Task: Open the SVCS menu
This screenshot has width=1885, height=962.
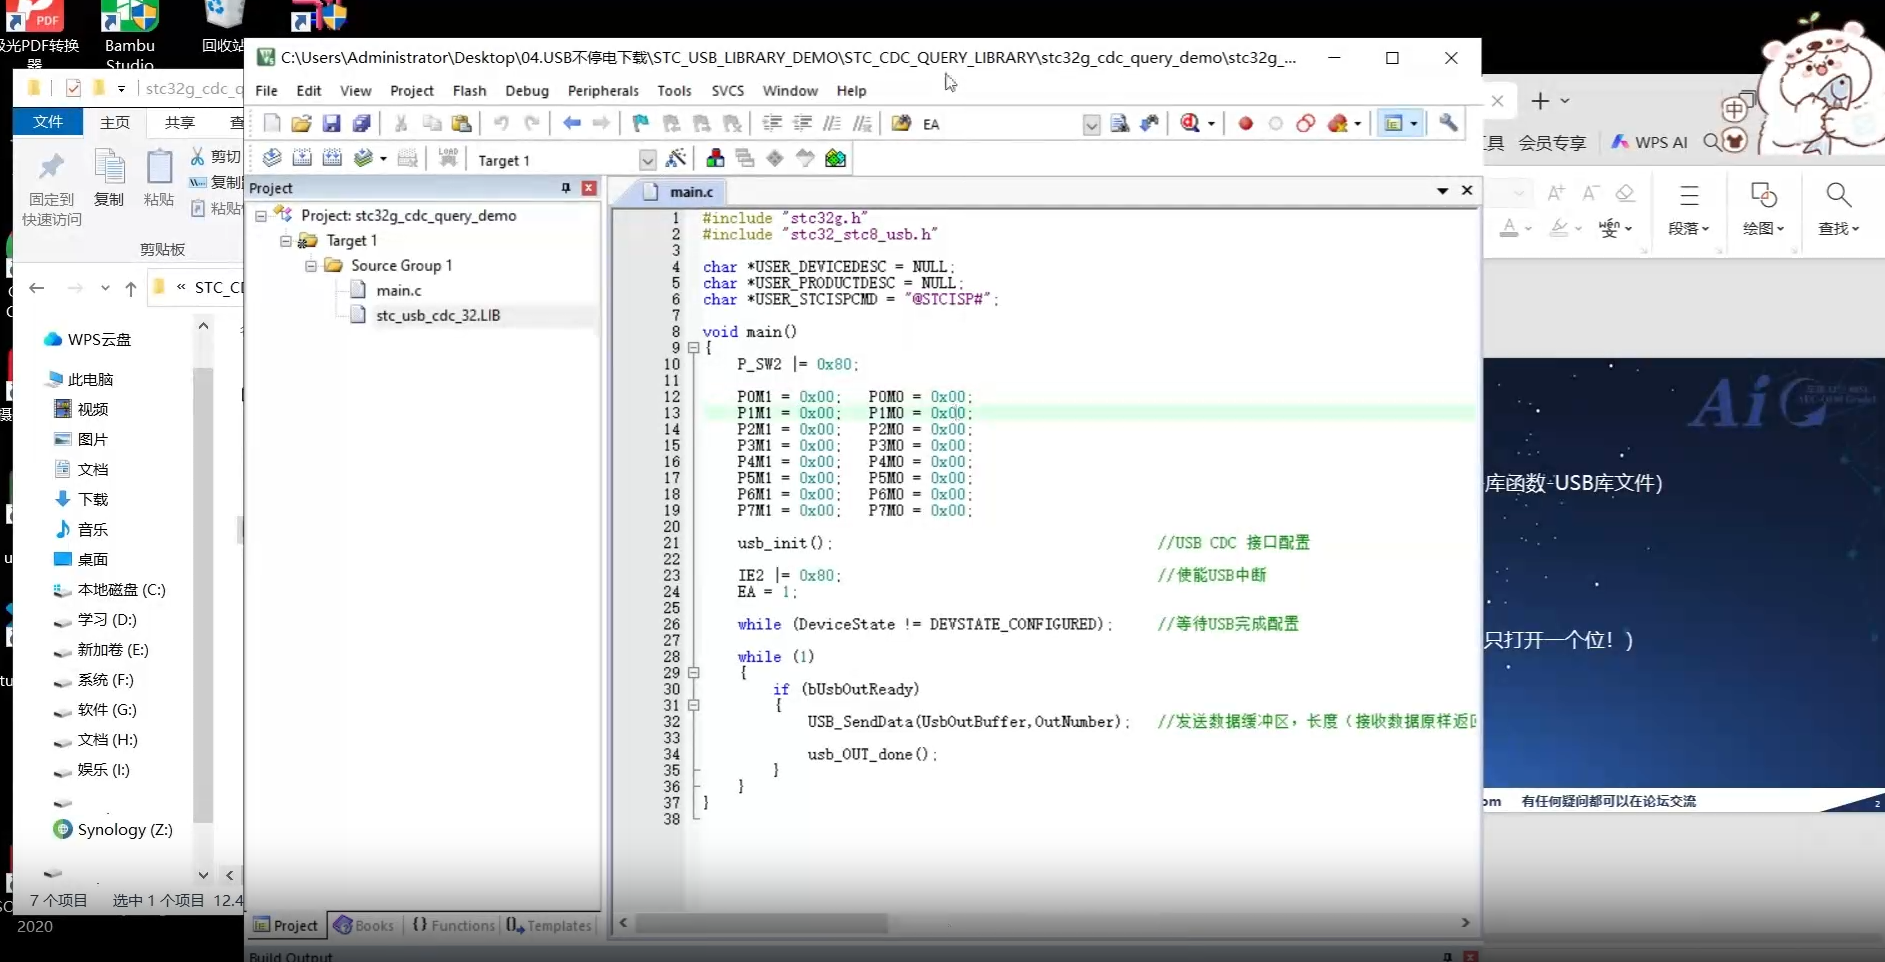Action: click(x=728, y=90)
